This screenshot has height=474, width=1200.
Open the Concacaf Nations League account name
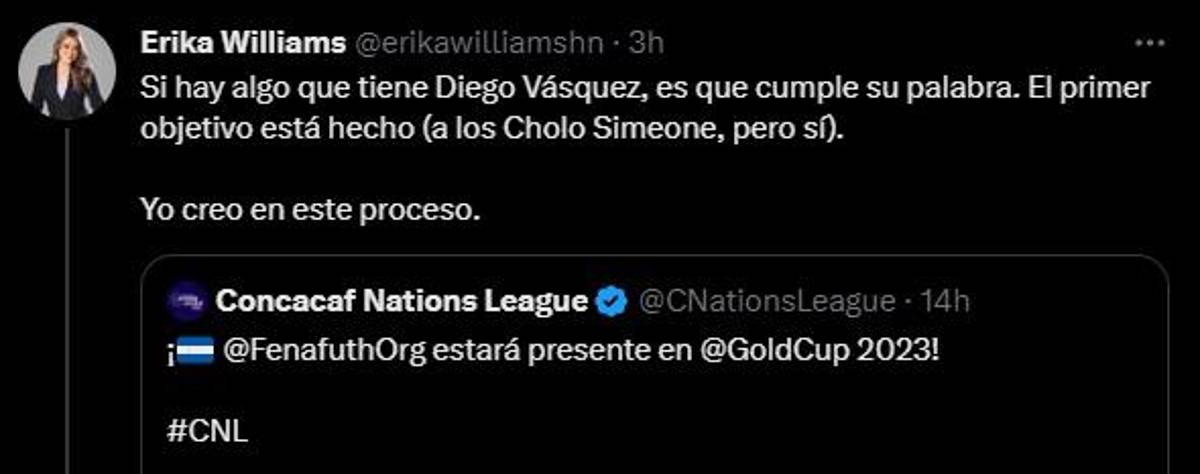click(x=400, y=300)
